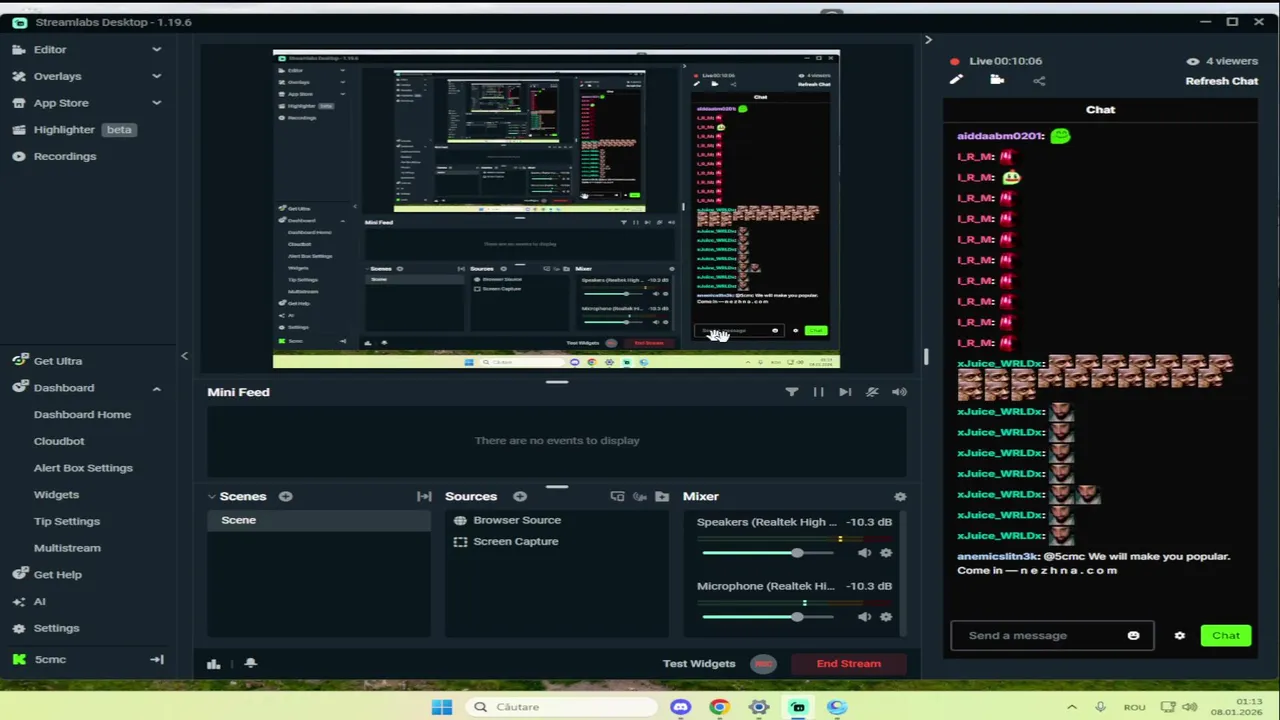Open Dashboard Home
This screenshot has width=1280, height=720.
[82, 415]
